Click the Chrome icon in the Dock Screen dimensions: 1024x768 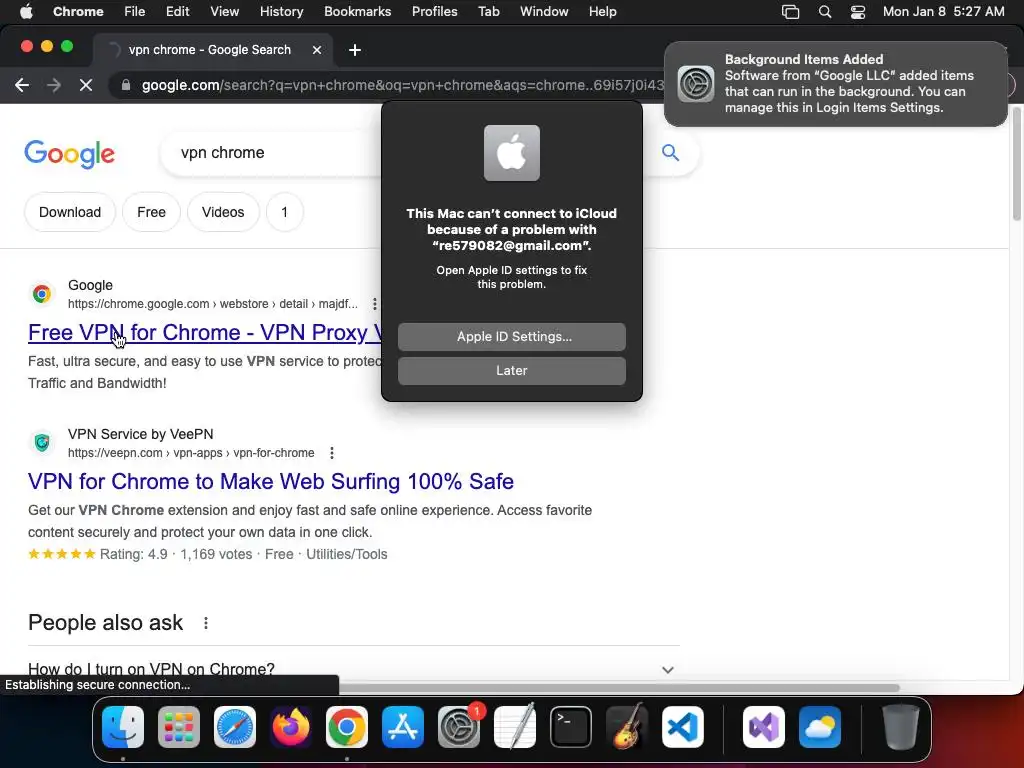(x=347, y=727)
